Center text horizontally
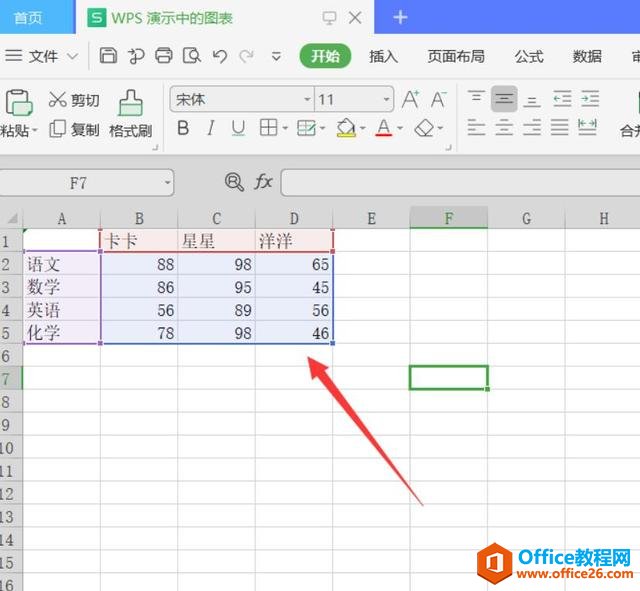Viewport: 640px width, 591px height. 504,127
